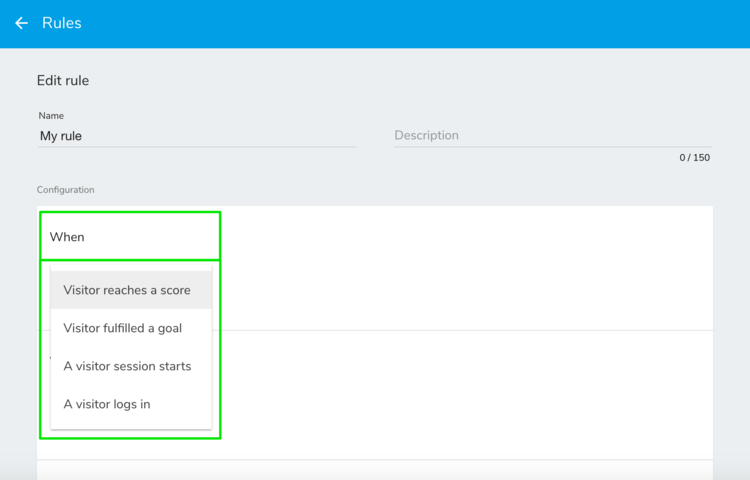Click the 0 / 150 character counter
Screen dimensions: 750x480
695,158
